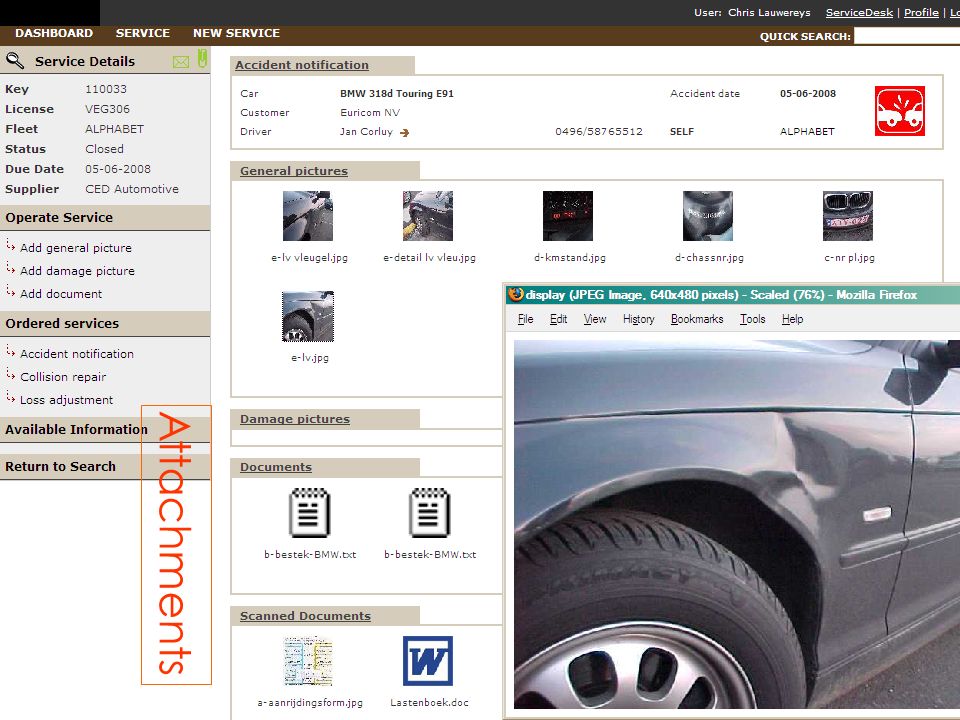Open the NEW SERVICE tab
This screenshot has height=720, width=960.
point(236,33)
